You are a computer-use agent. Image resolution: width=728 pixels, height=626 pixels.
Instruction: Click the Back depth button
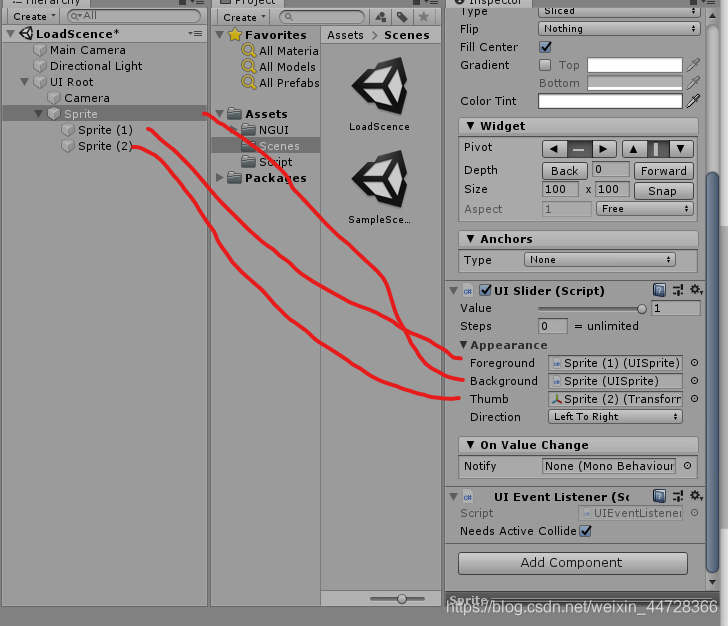(565, 171)
